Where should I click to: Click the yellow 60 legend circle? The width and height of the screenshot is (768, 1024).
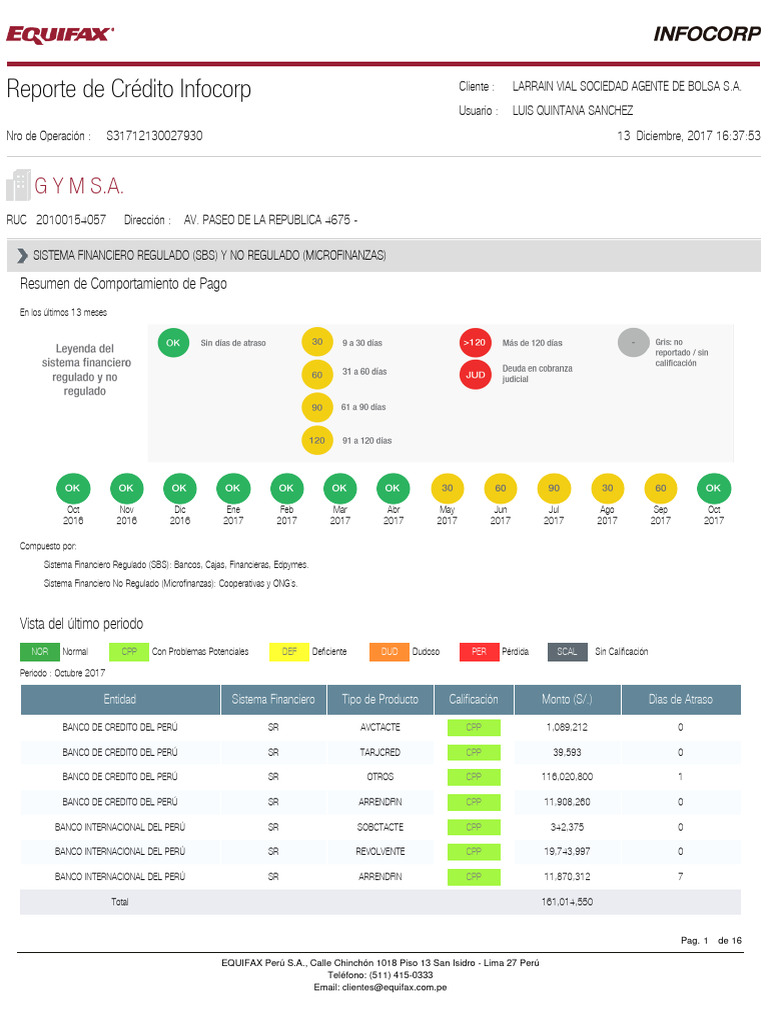pyautogui.click(x=317, y=375)
